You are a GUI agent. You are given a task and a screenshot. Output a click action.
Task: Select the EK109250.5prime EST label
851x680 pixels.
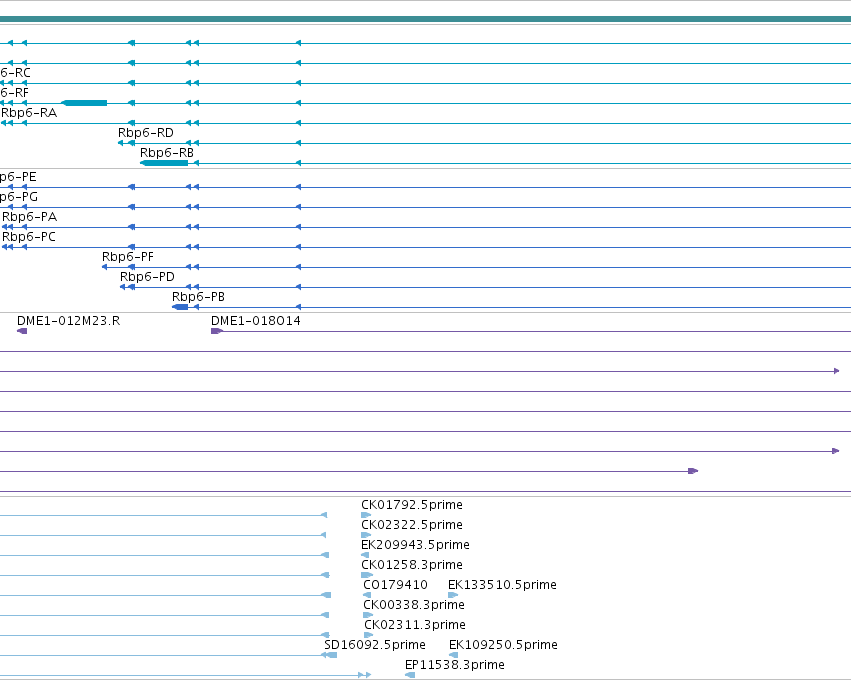[503, 645]
